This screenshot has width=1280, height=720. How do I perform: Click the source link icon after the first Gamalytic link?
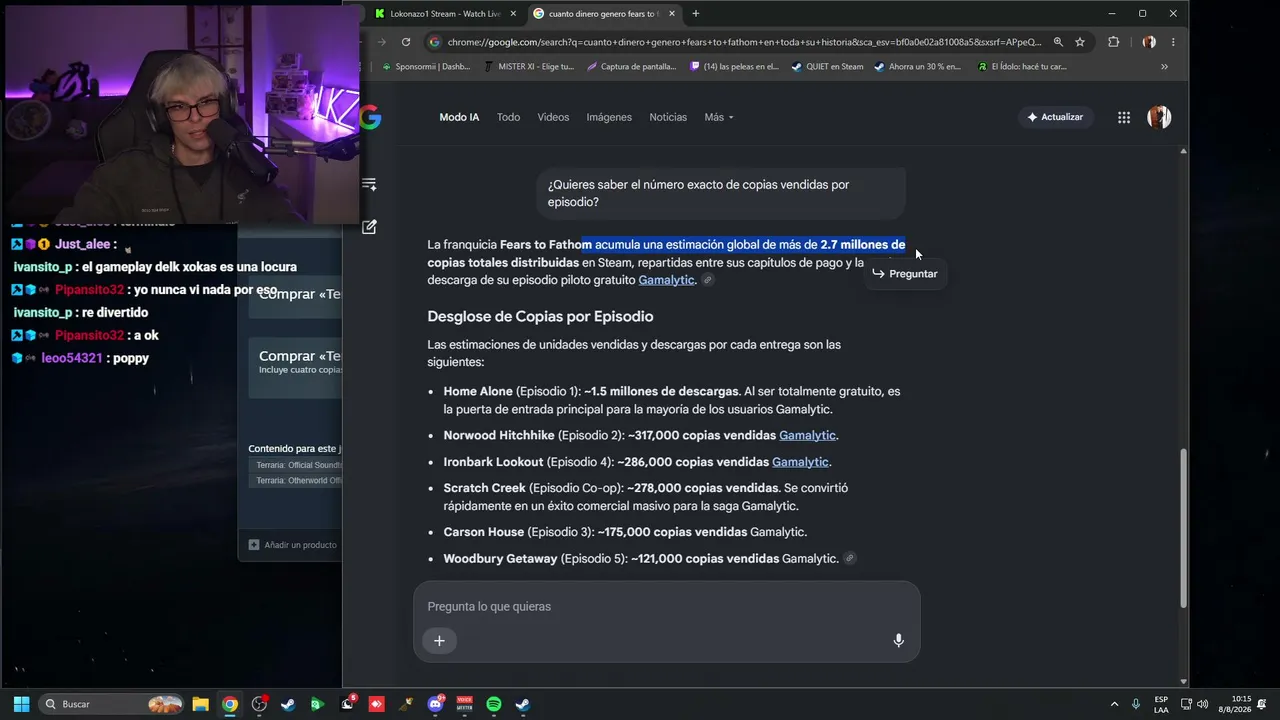[x=707, y=280]
